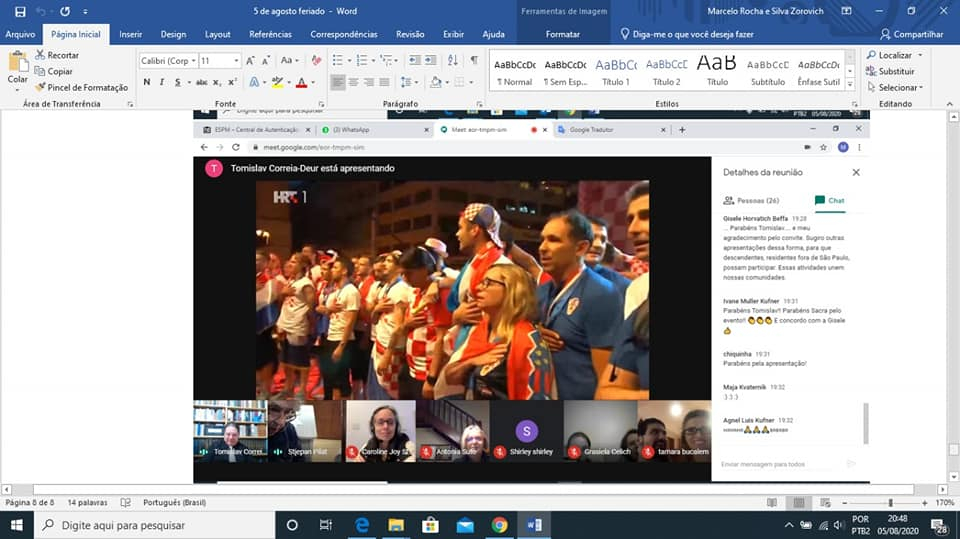Image resolution: width=960 pixels, height=539 pixels.
Task: Apply the Subtítulo style
Action: tap(768, 71)
